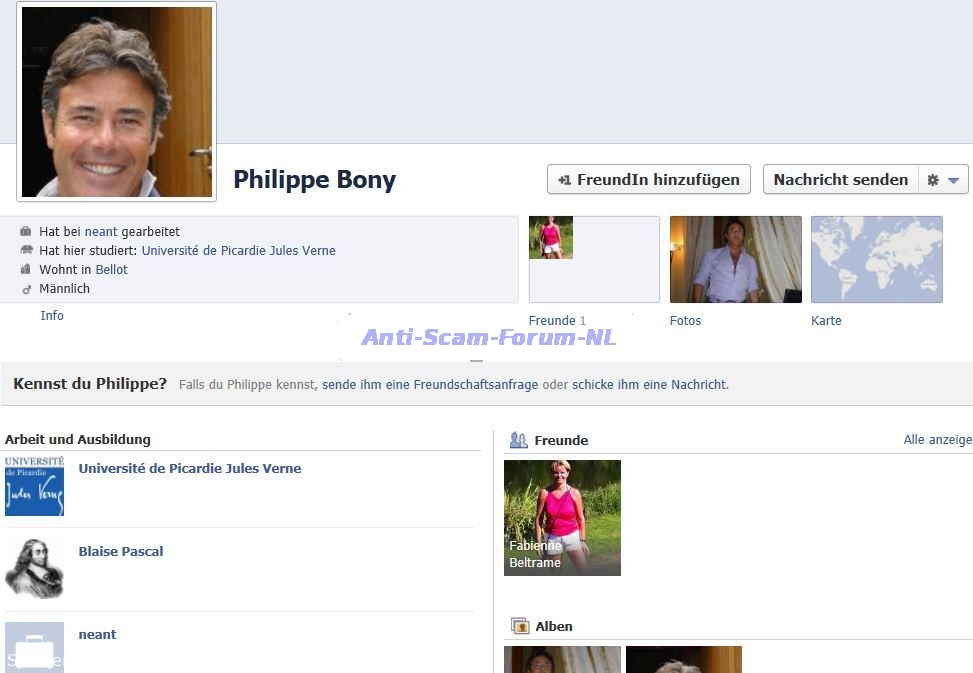
Task: Click the FreundIn hinzufügen button
Action: (649, 180)
